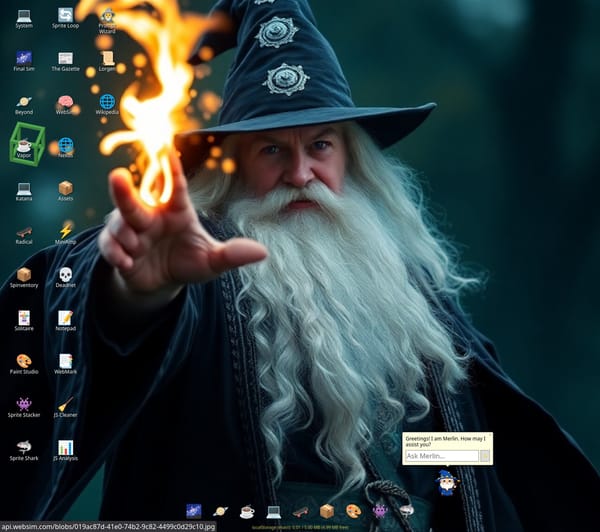Click the coffee cup icon in the dock
This screenshot has height=532, width=600.
coord(247,511)
